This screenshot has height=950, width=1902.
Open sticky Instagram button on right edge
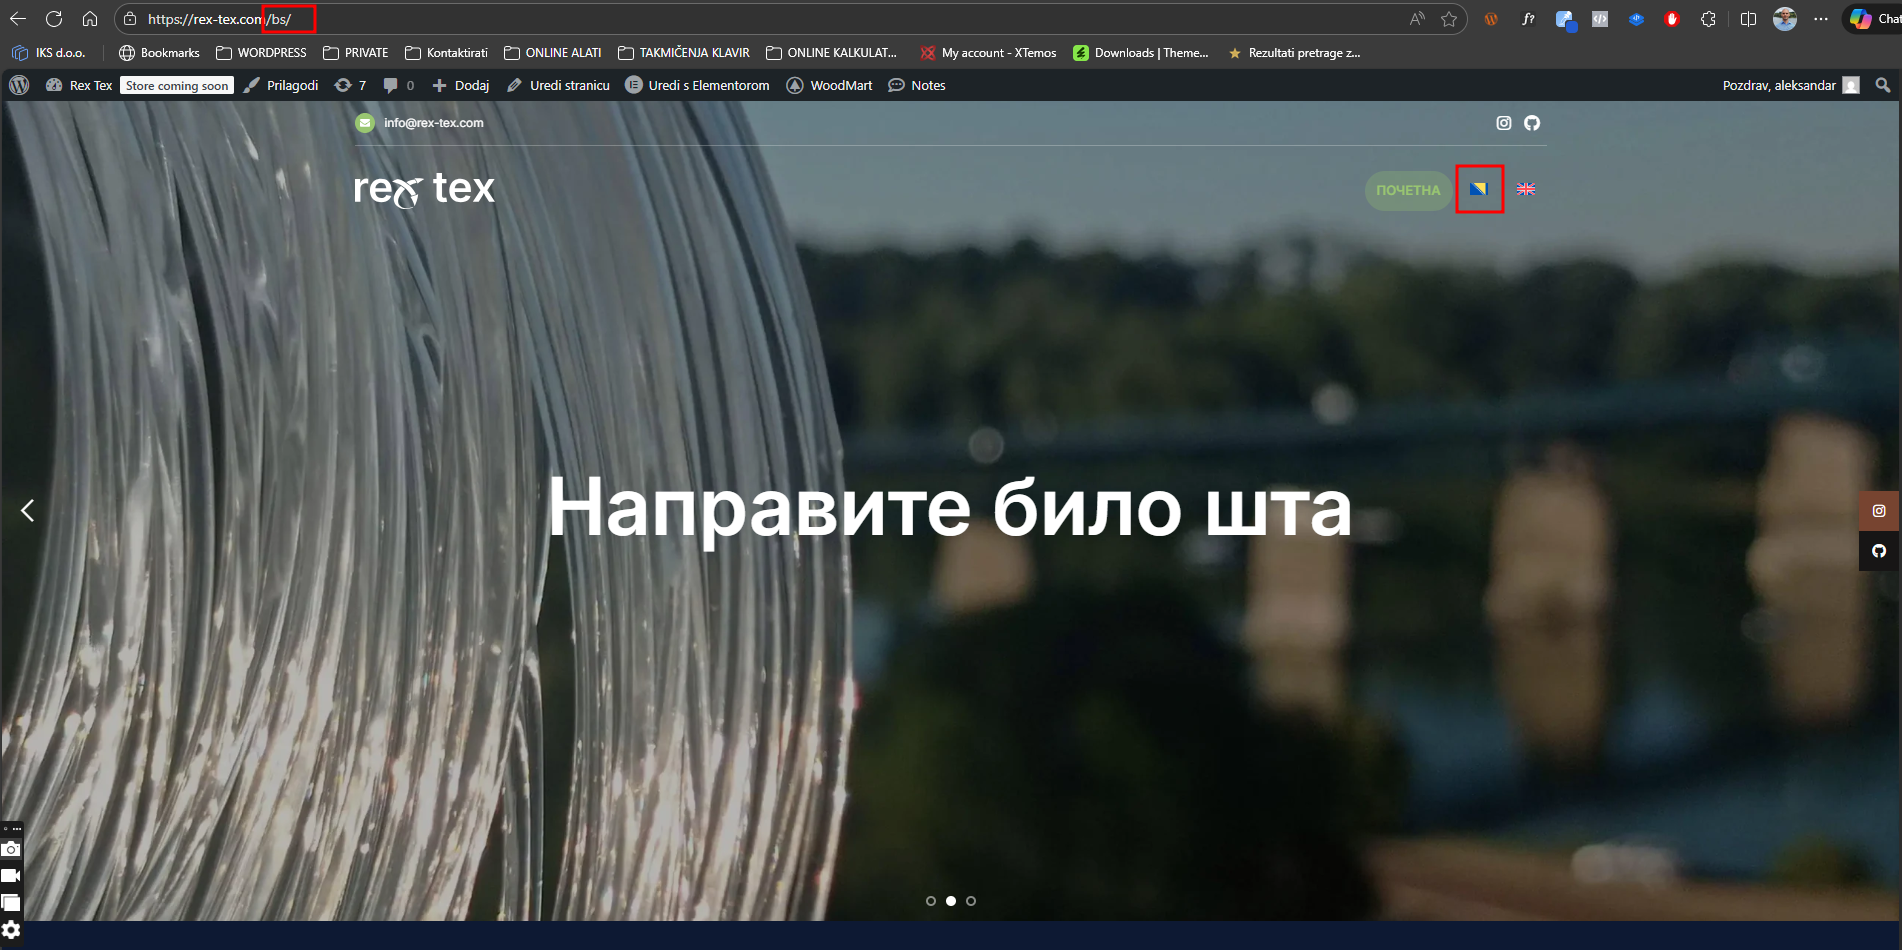[1879, 511]
